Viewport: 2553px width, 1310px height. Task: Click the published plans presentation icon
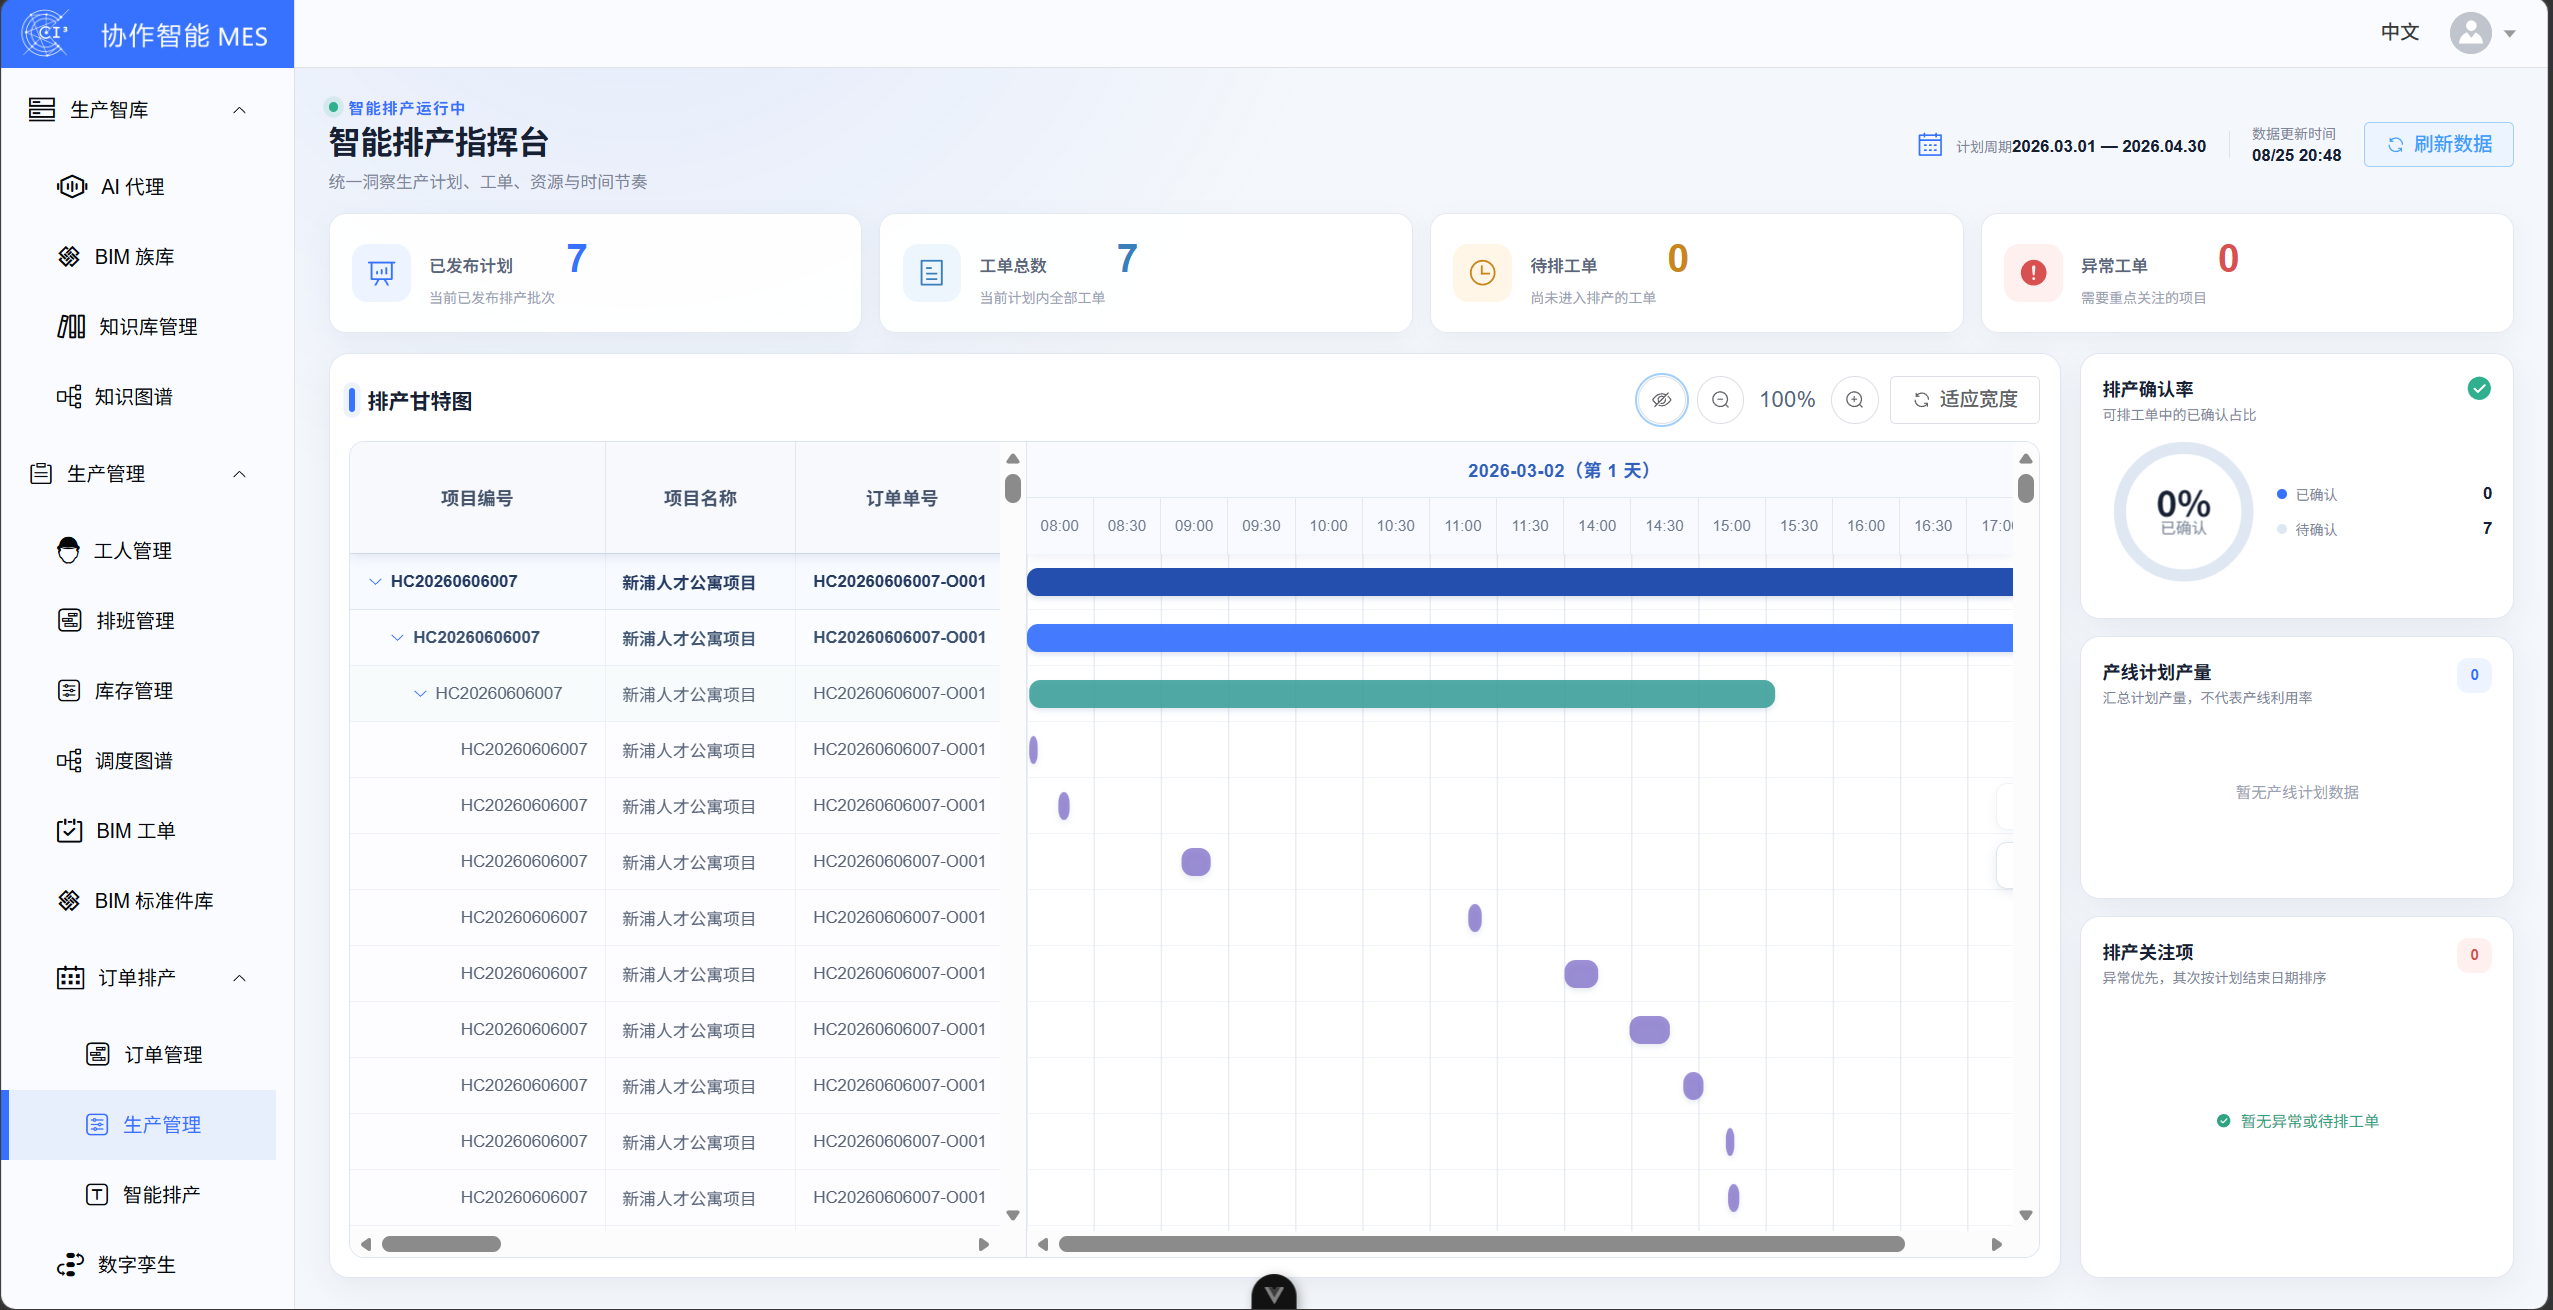coord(381,272)
